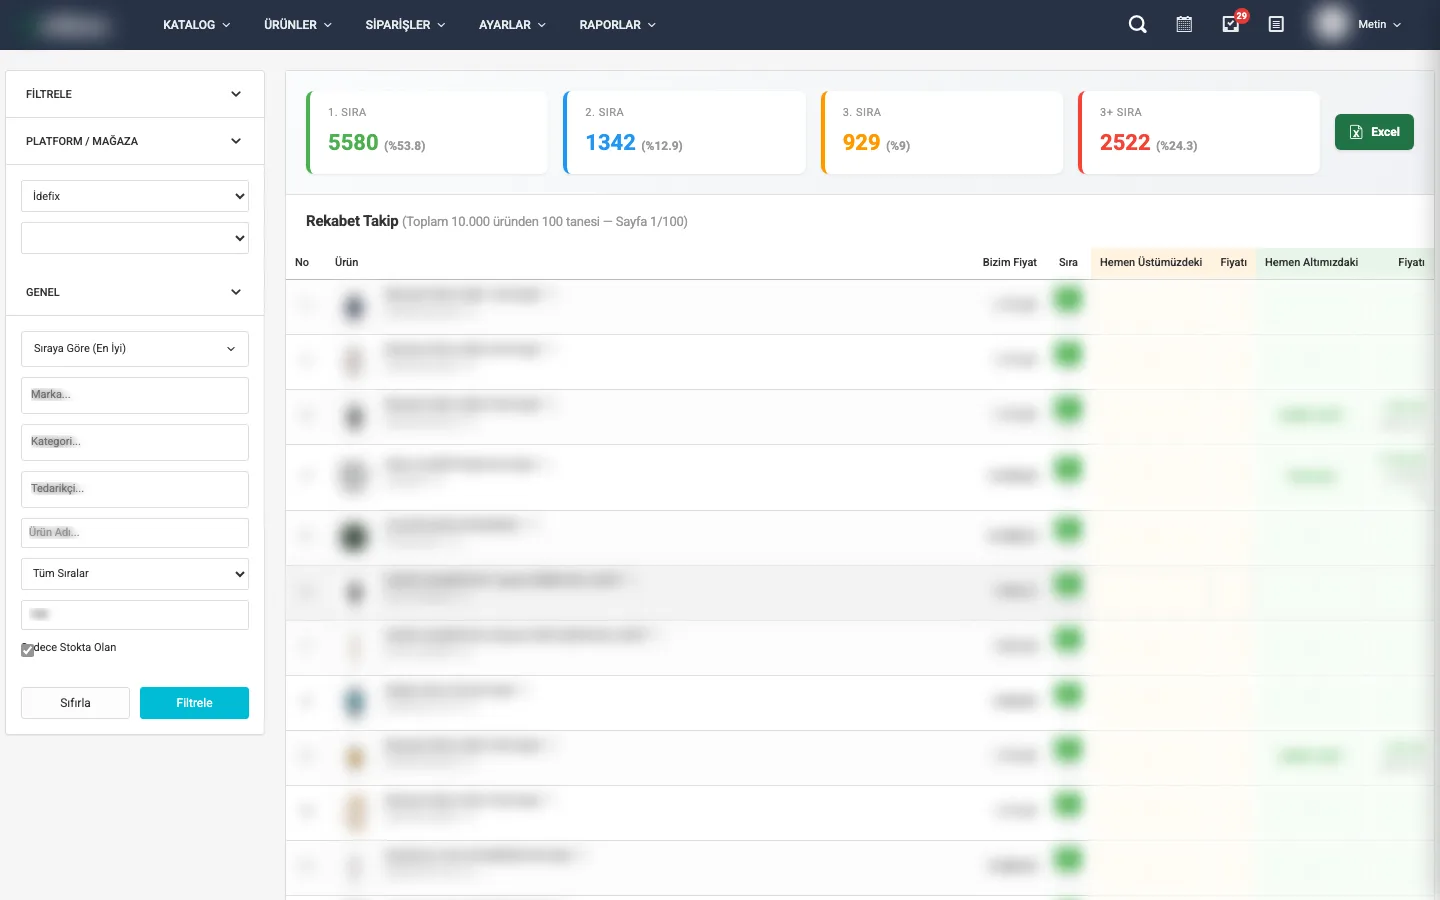The height and width of the screenshot is (900, 1440).
Task: Open the 'Sıraya Göre (En İyi)' sort dropdown
Action: (135, 349)
